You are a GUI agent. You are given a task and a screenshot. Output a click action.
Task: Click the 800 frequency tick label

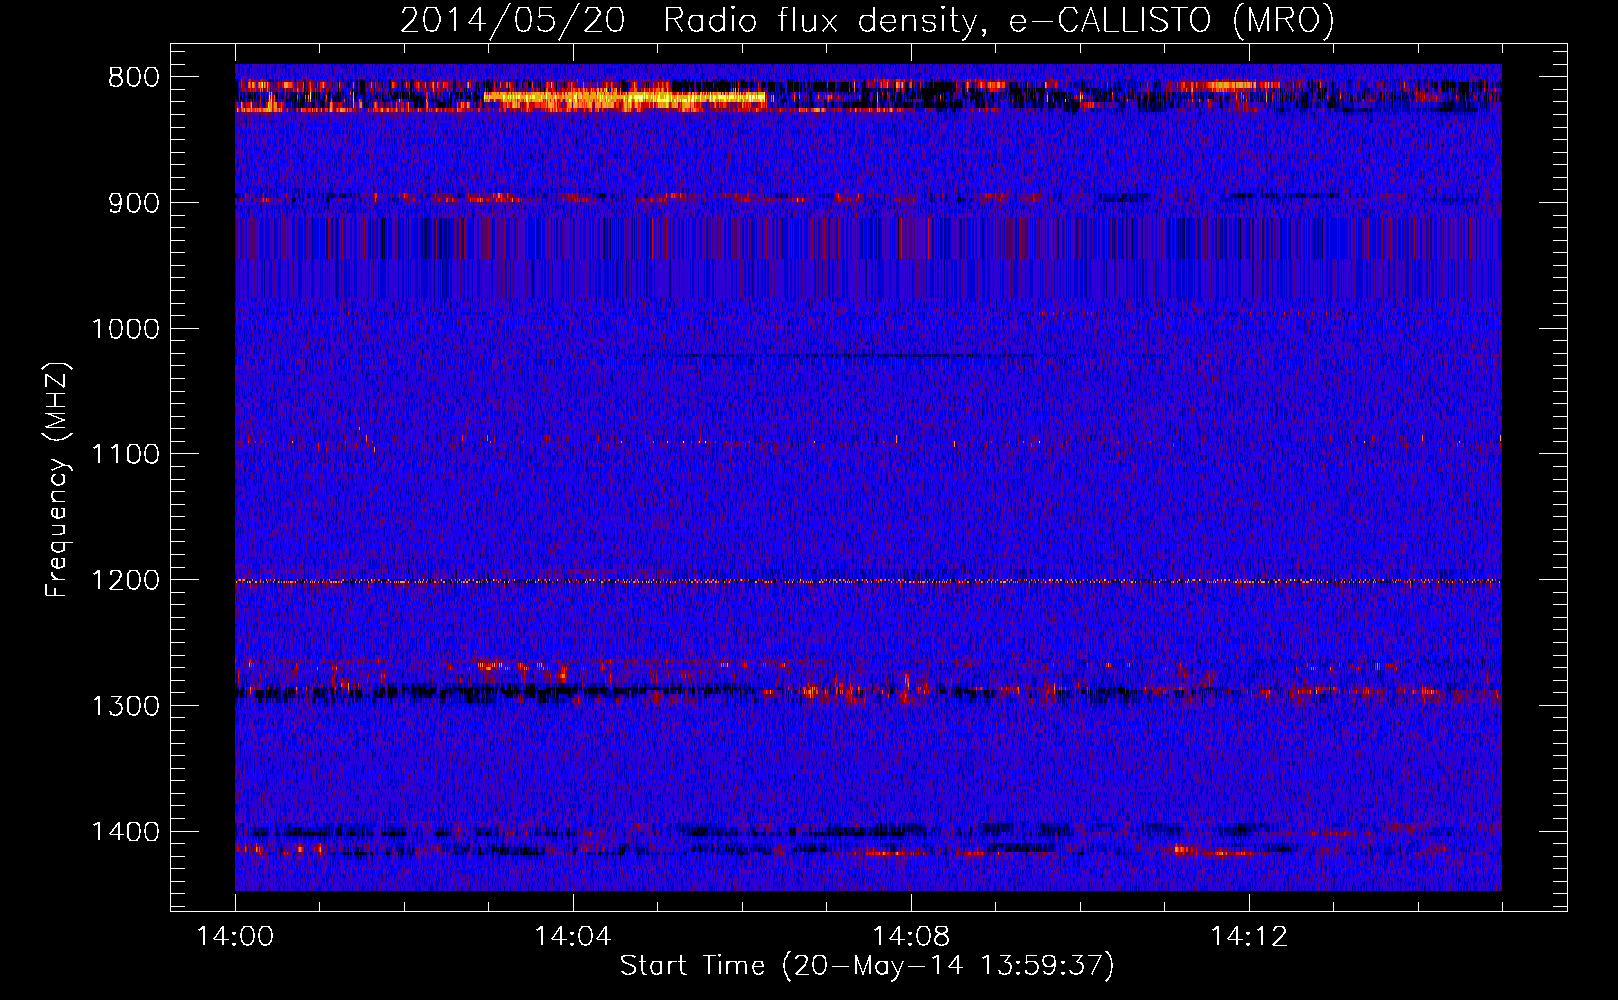point(134,78)
